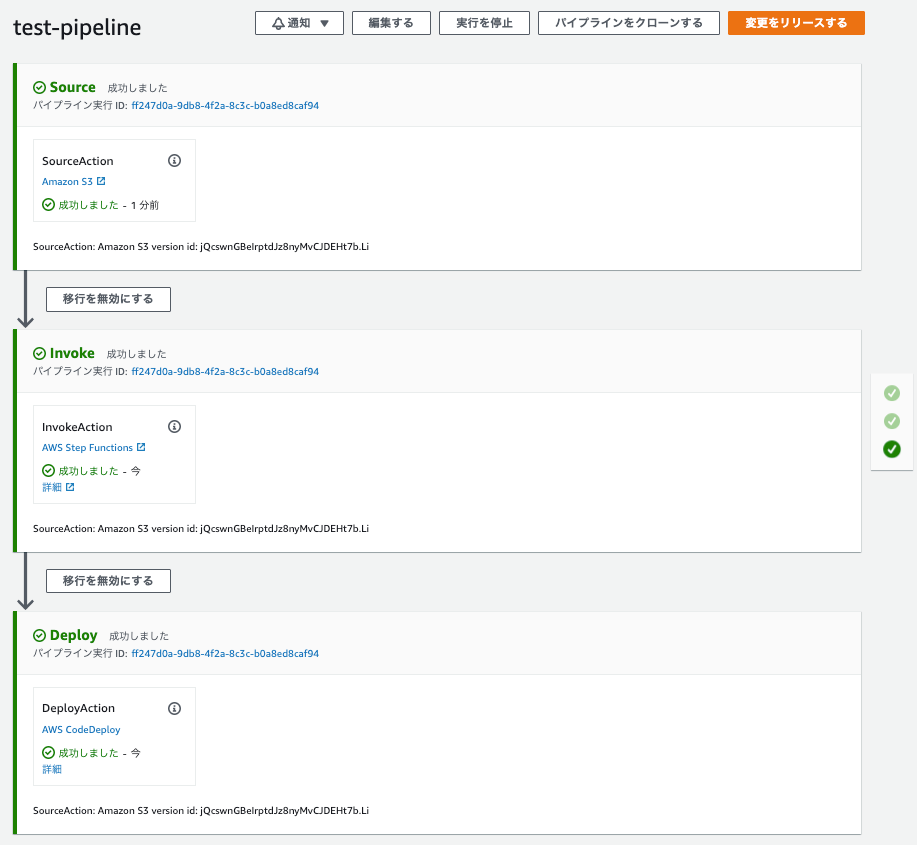Image resolution: width=917 pixels, height=845 pixels.
Task: Click the 編集する button to edit the pipeline
Action: pos(390,22)
